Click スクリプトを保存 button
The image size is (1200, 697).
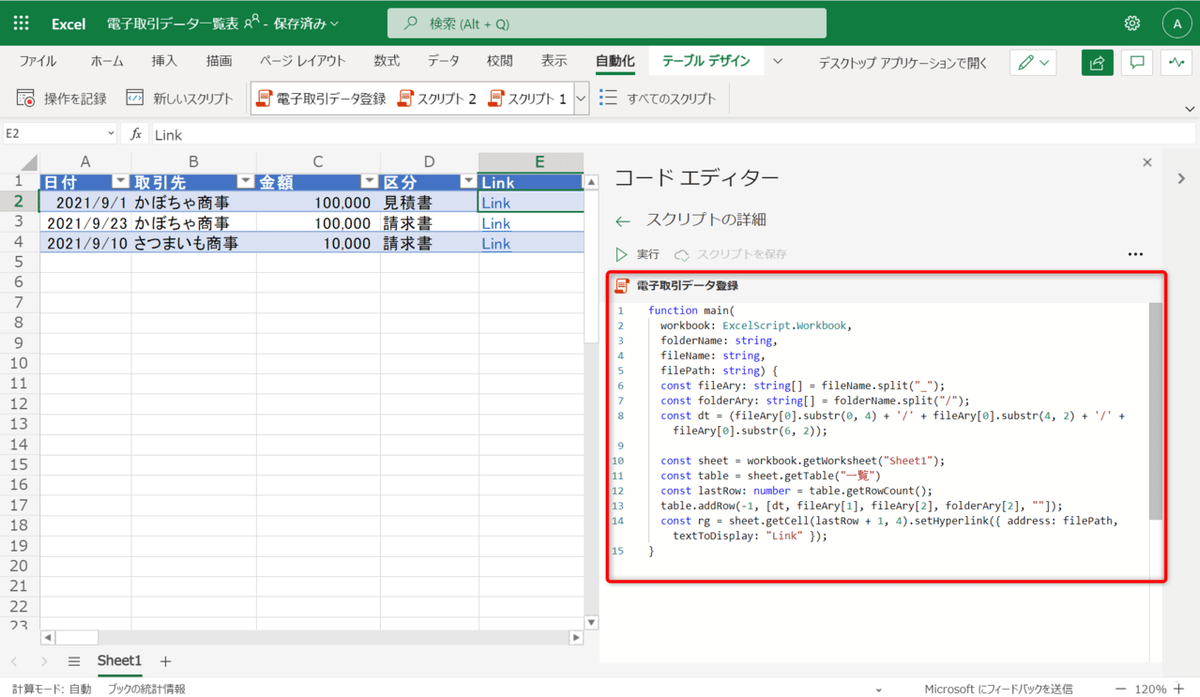730,254
